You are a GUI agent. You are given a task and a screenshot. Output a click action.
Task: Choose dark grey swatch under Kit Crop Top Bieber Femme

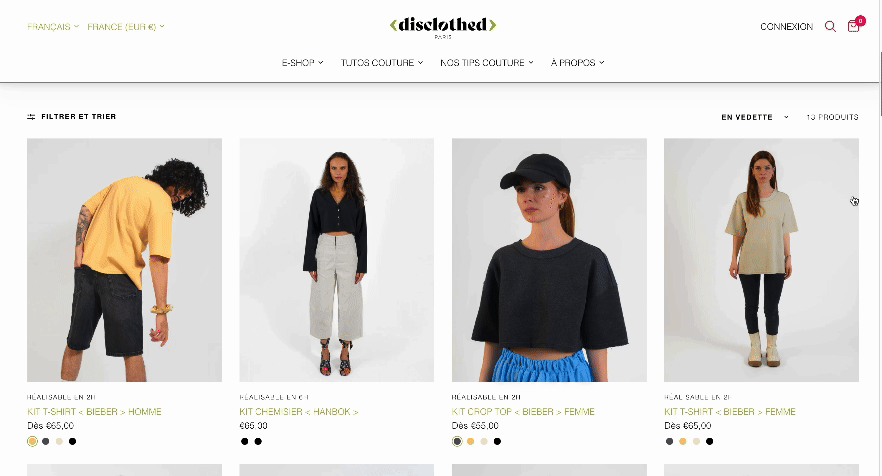pyautogui.click(x=457, y=441)
